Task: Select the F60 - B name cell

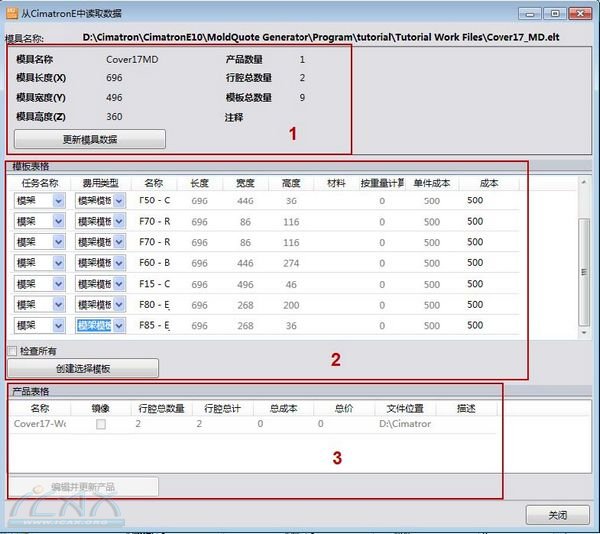Action: coord(155,263)
